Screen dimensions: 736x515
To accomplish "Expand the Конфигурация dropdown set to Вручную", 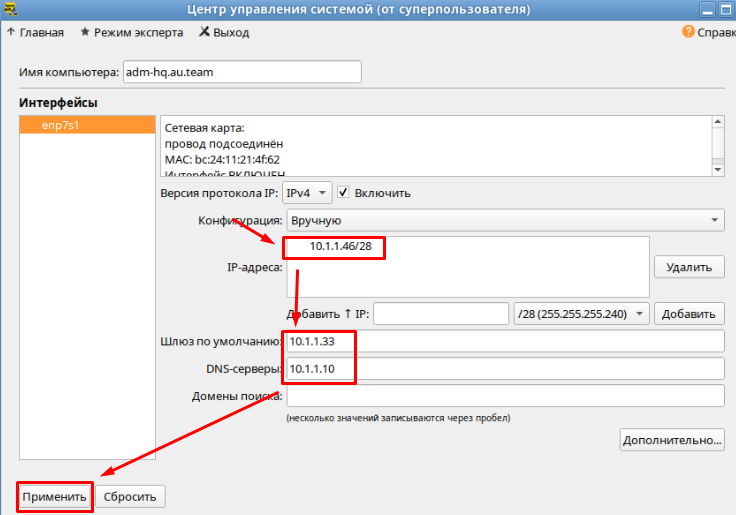I will tap(505, 220).
